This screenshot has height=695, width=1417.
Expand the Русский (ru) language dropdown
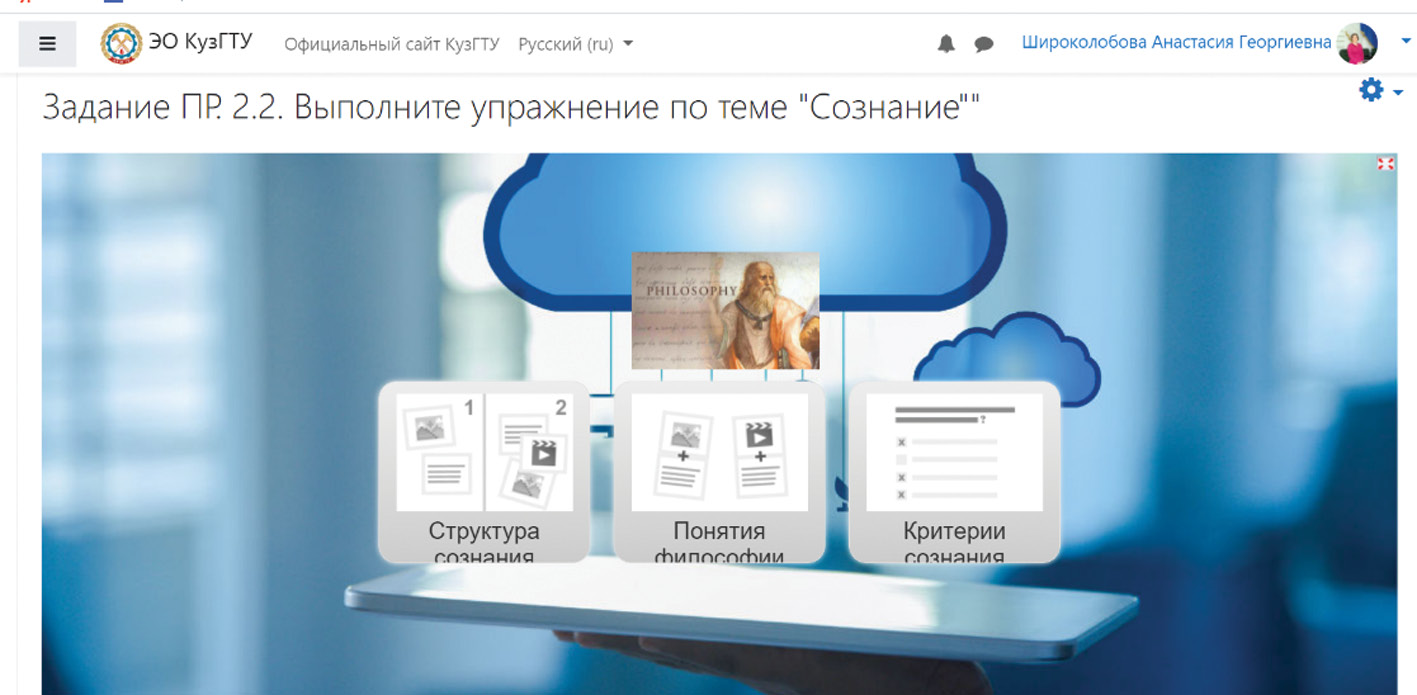575,44
